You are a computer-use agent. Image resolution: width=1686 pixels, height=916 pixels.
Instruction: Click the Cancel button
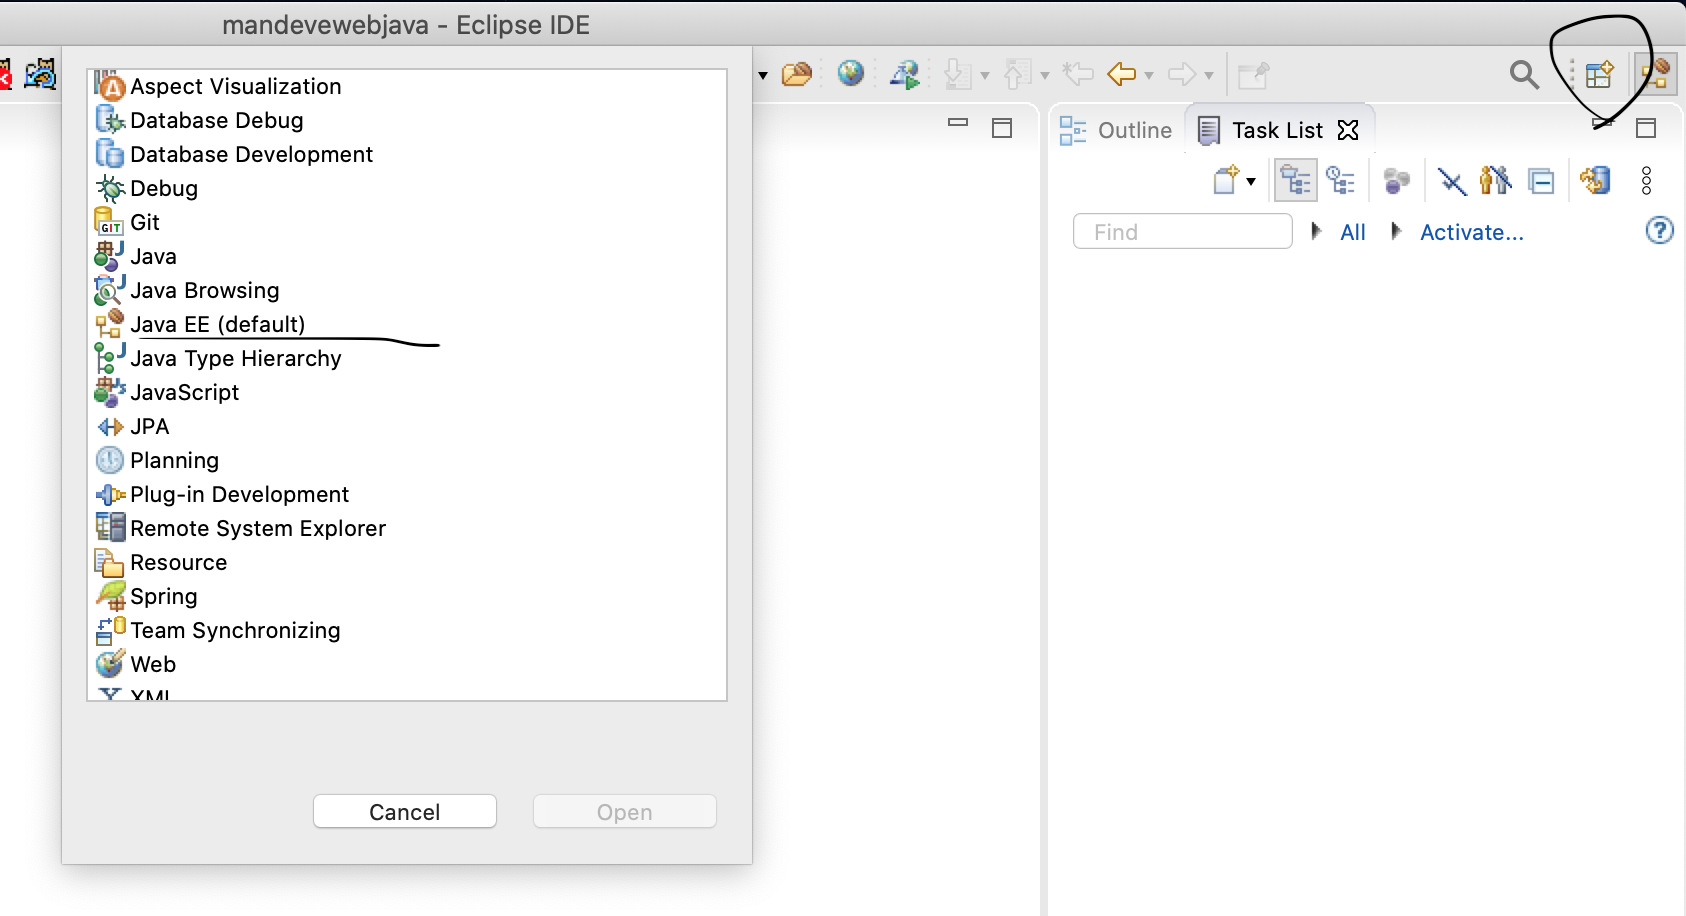[x=405, y=812]
